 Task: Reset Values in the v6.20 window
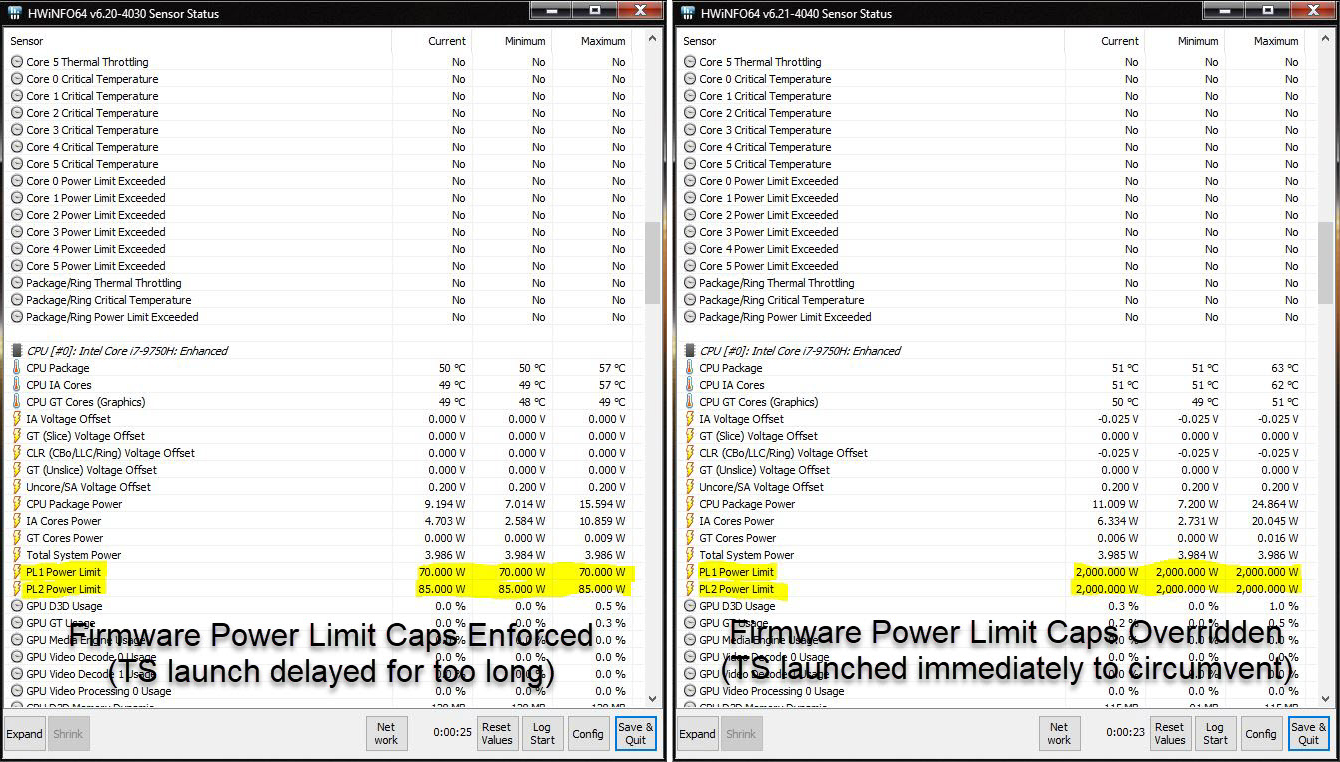496,733
